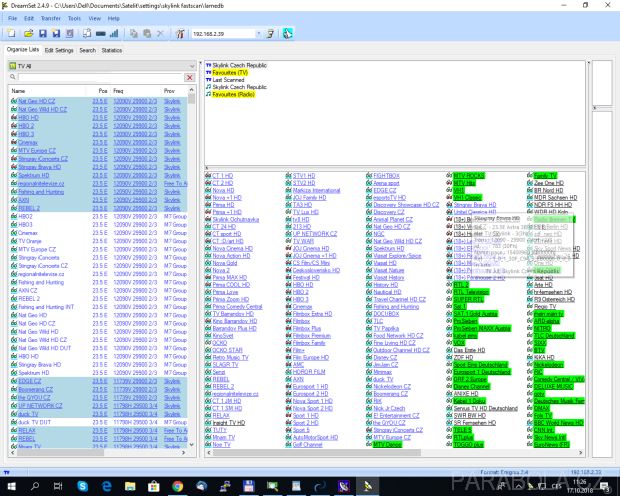The height and width of the screenshot is (496, 620).
Task: Click the Save As floppy icon
Action: [56, 34]
